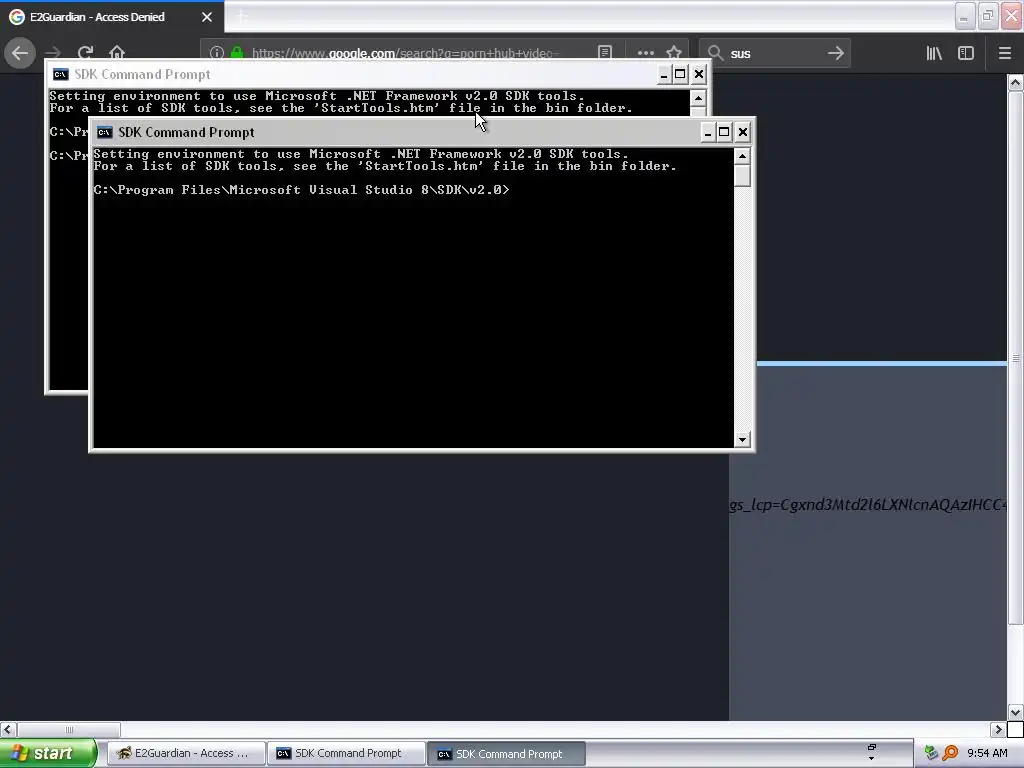The width and height of the screenshot is (1024, 768).
Task: Open the Library icon in the Firefox toolbar
Action: 934,53
